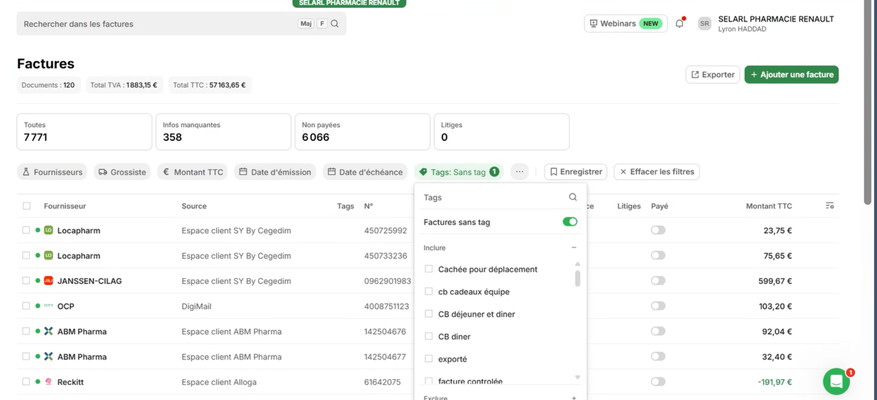The width and height of the screenshot is (877, 400).
Task: Save the filter with Enregistrer
Action: pyautogui.click(x=576, y=172)
